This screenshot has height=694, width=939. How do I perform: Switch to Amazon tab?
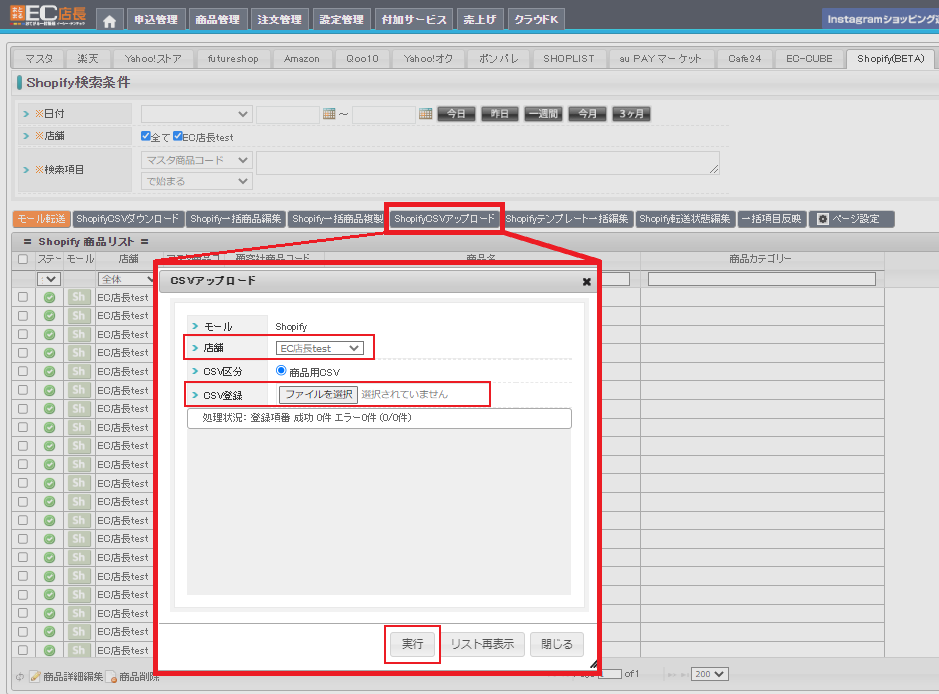(301, 59)
